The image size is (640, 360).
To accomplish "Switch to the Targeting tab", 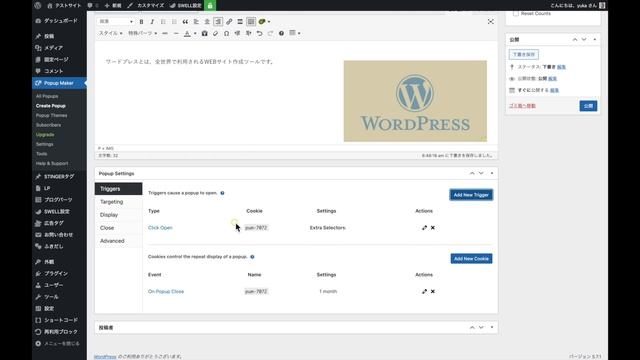I will tap(118, 202).
